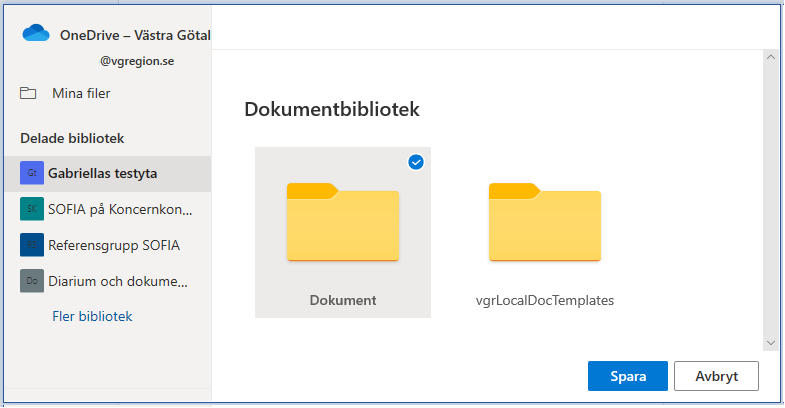Select SOFIA på Koncernkon... library name
This screenshot has width=785, height=408.
(121, 210)
